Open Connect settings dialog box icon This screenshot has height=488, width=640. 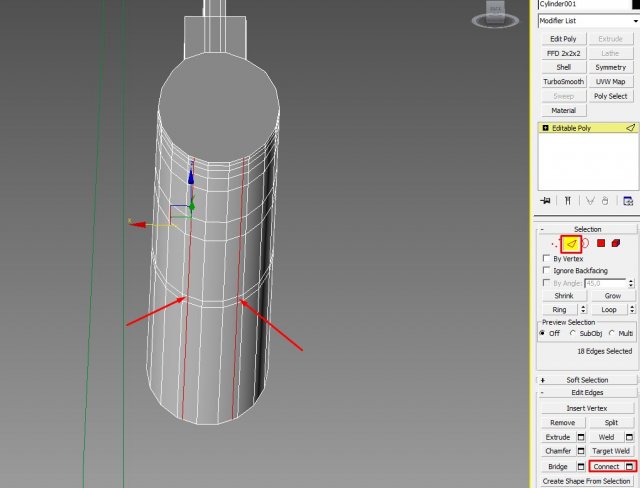click(629, 467)
